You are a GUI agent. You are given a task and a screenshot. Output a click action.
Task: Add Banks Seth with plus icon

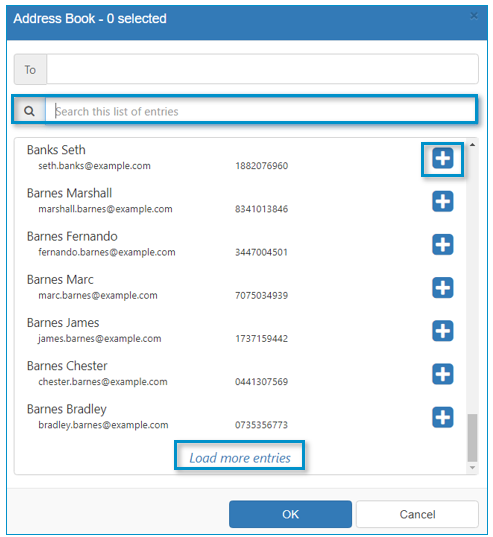(442, 158)
